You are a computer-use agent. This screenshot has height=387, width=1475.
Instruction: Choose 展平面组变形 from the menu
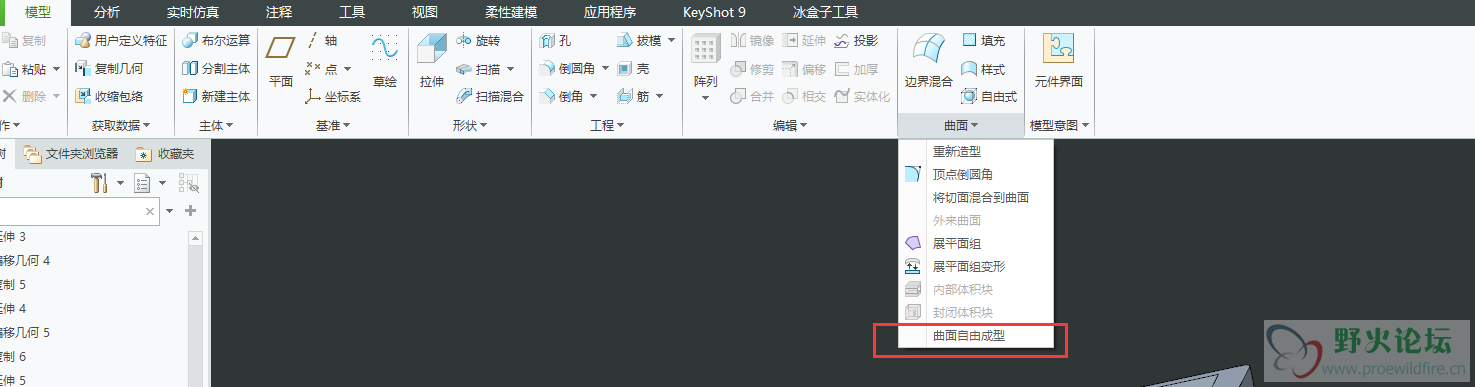point(969,267)
